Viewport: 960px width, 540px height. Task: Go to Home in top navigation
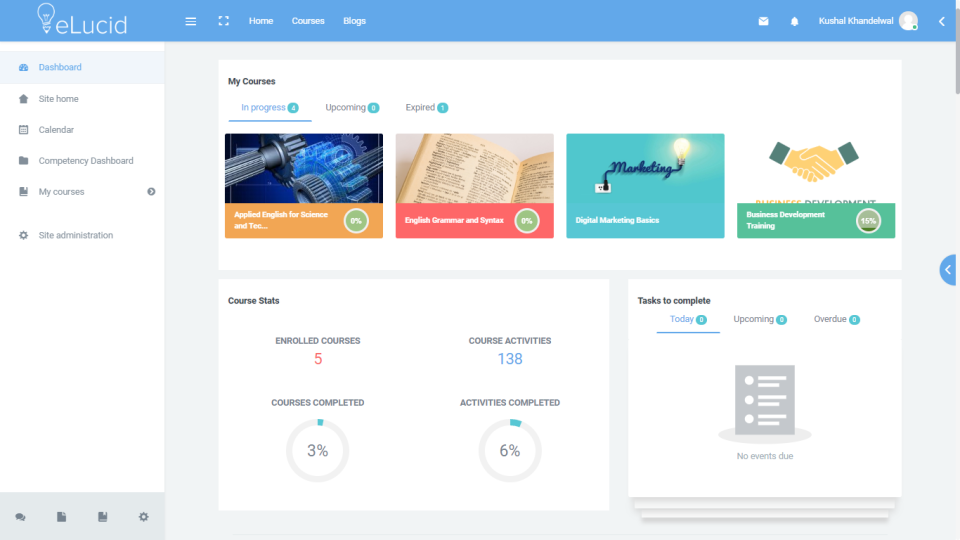(261, 21)
